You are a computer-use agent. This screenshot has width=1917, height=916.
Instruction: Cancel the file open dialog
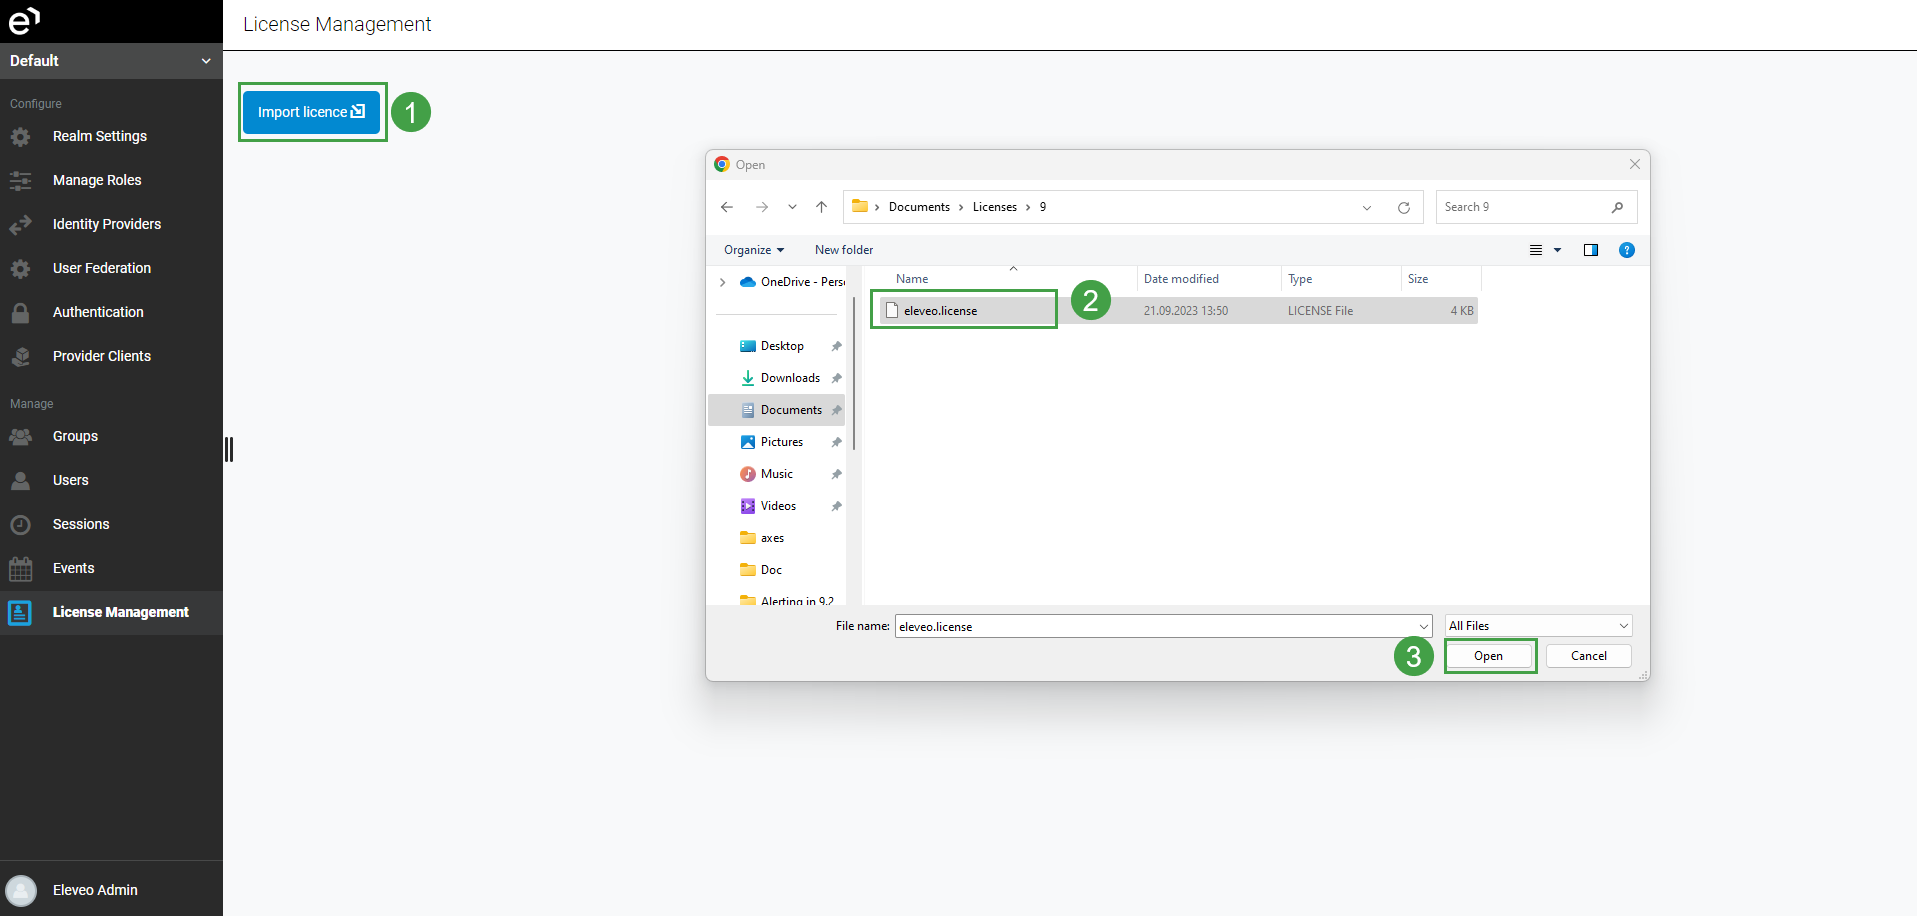pos(1588,656)
